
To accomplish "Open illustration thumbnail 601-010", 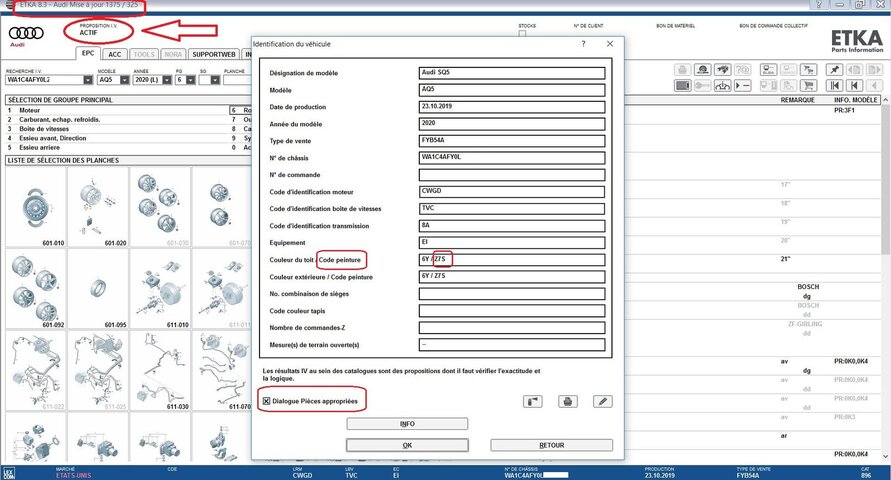I will tap(36, 207).
